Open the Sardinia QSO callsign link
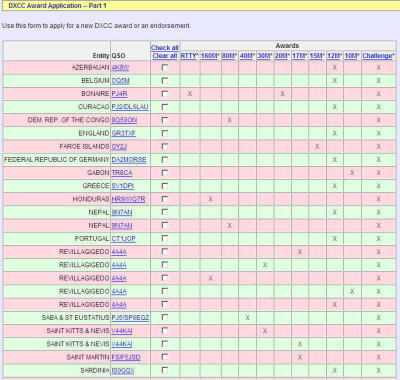Image resolution: width=400 pixels, height=380 pixels. (x=123, y=370)
